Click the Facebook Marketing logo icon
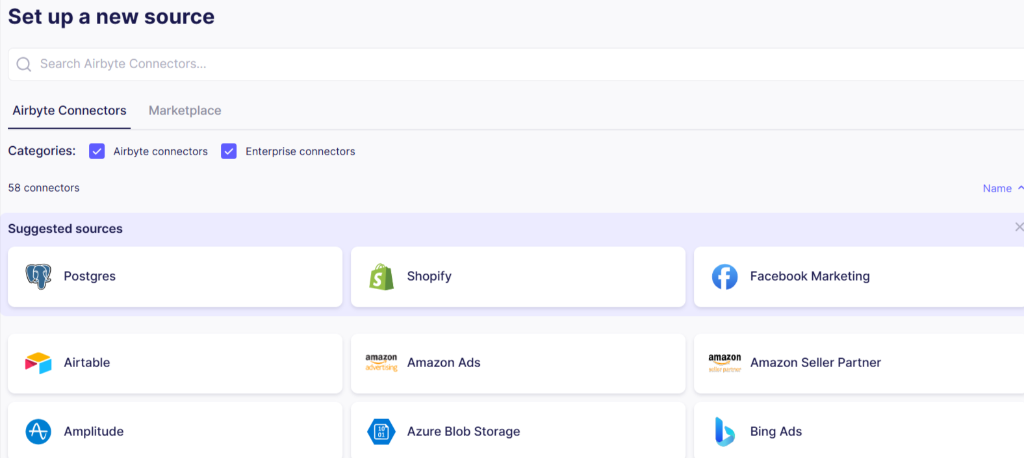 pos(724,277)
